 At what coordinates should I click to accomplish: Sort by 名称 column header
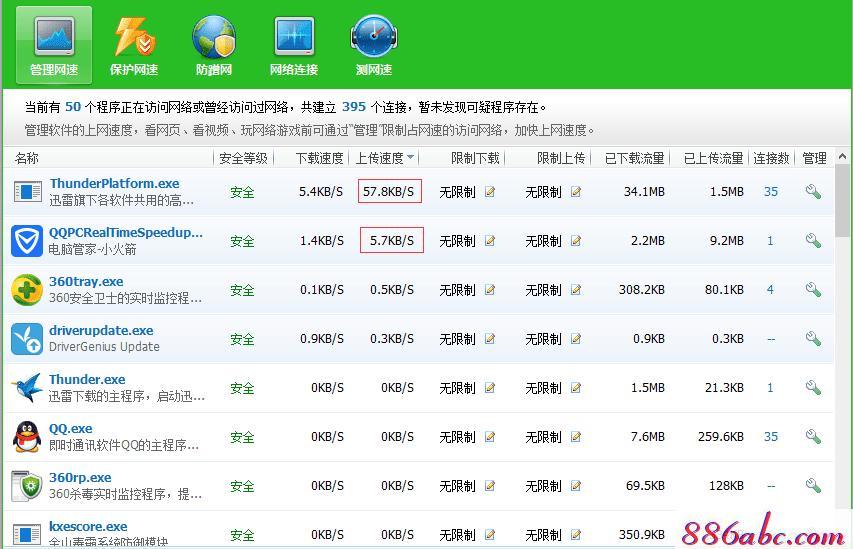(x=27, y=158)
